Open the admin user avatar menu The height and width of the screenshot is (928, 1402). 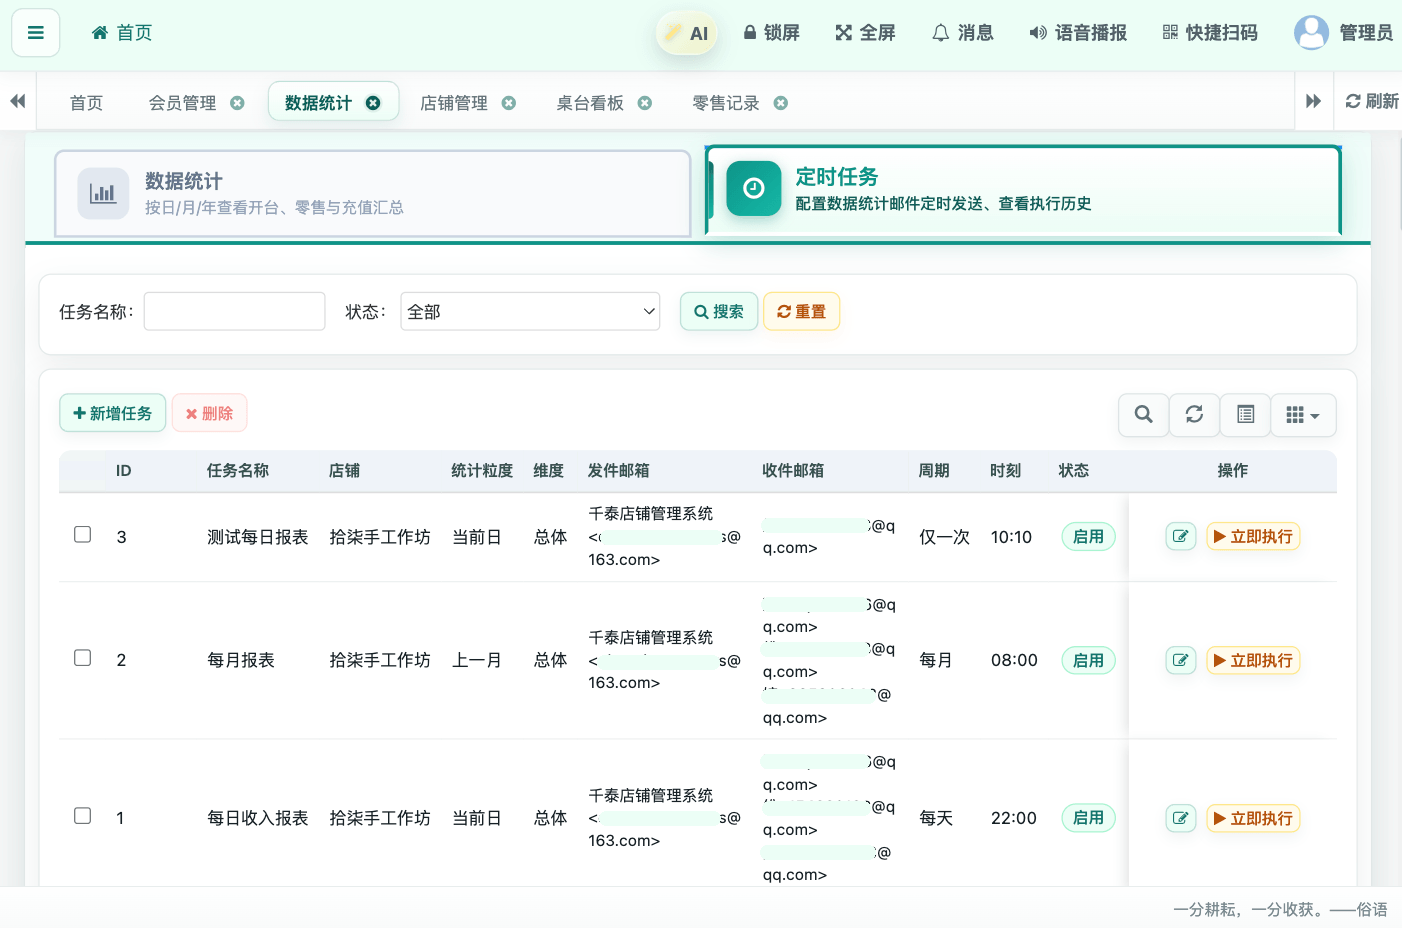pos(1343,33)
